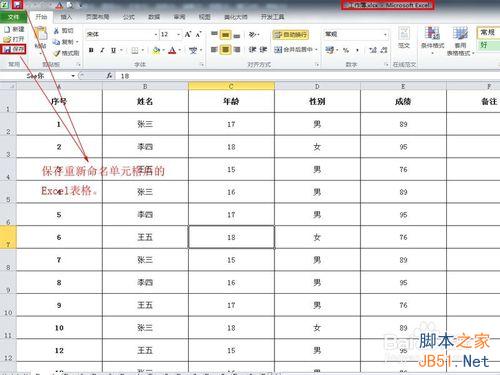This screenshot has height=375, width=500.
Task: Expand the Font Color dropdown arrow
Action: [x=180, y=50]
